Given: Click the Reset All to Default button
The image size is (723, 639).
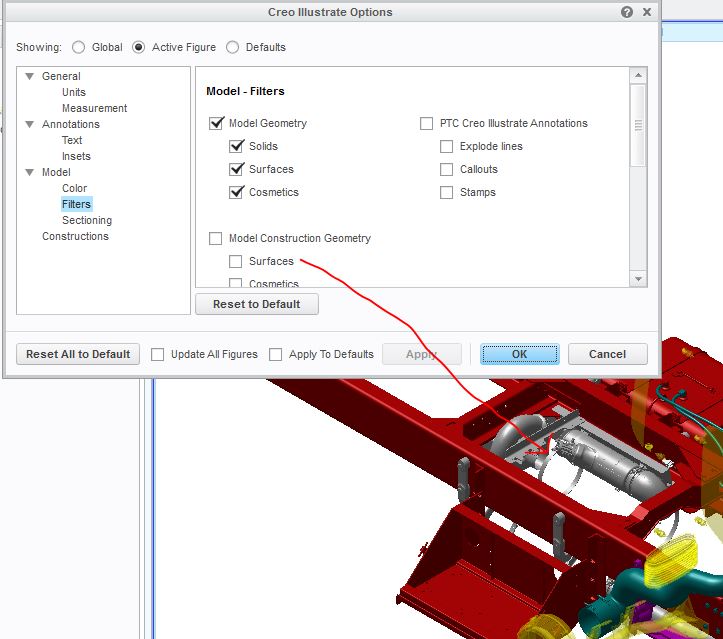Looking at the screenshot, I should click(x=78, y=354).
